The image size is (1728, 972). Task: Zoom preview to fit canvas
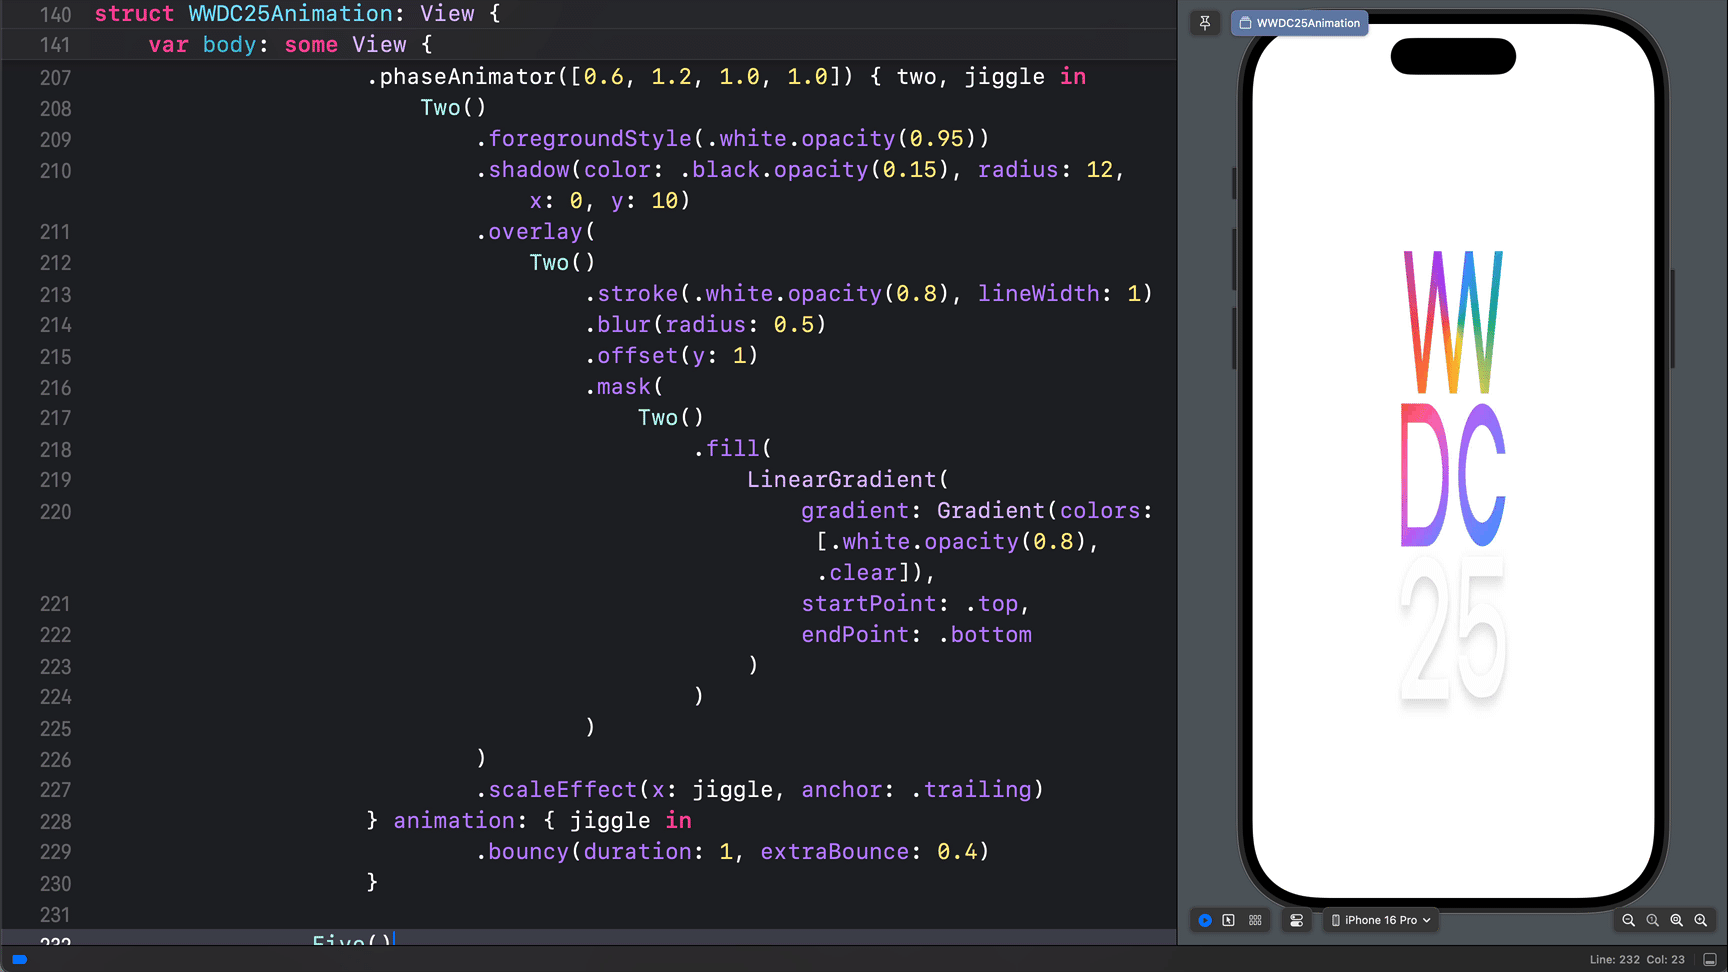[1677, 920]
